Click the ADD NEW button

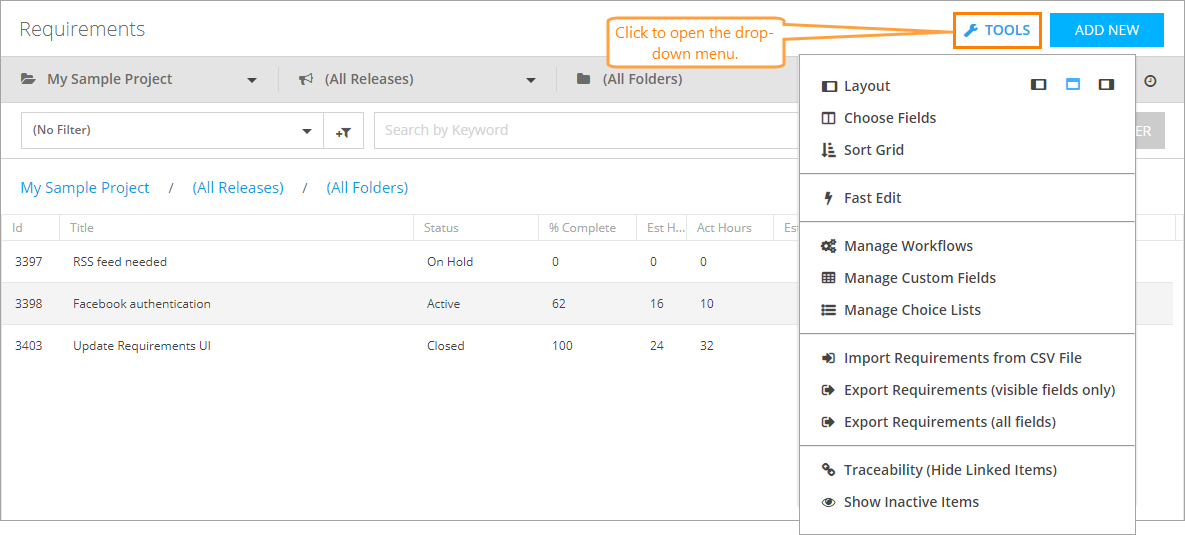(1106, 30)
